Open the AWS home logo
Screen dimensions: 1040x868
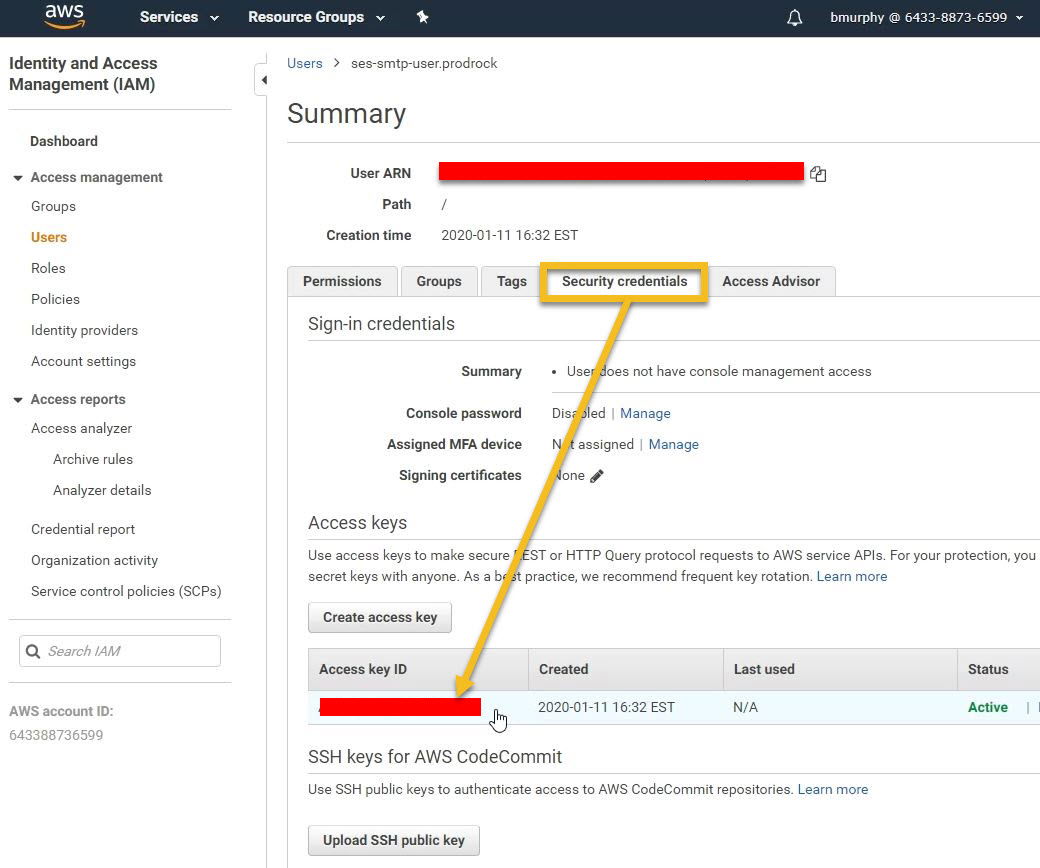(64, 17)
